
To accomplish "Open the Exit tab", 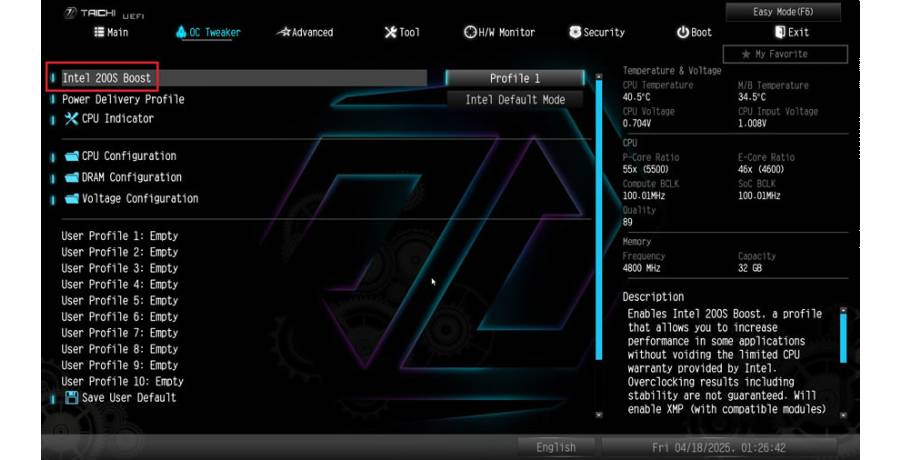I will [792, 32].
